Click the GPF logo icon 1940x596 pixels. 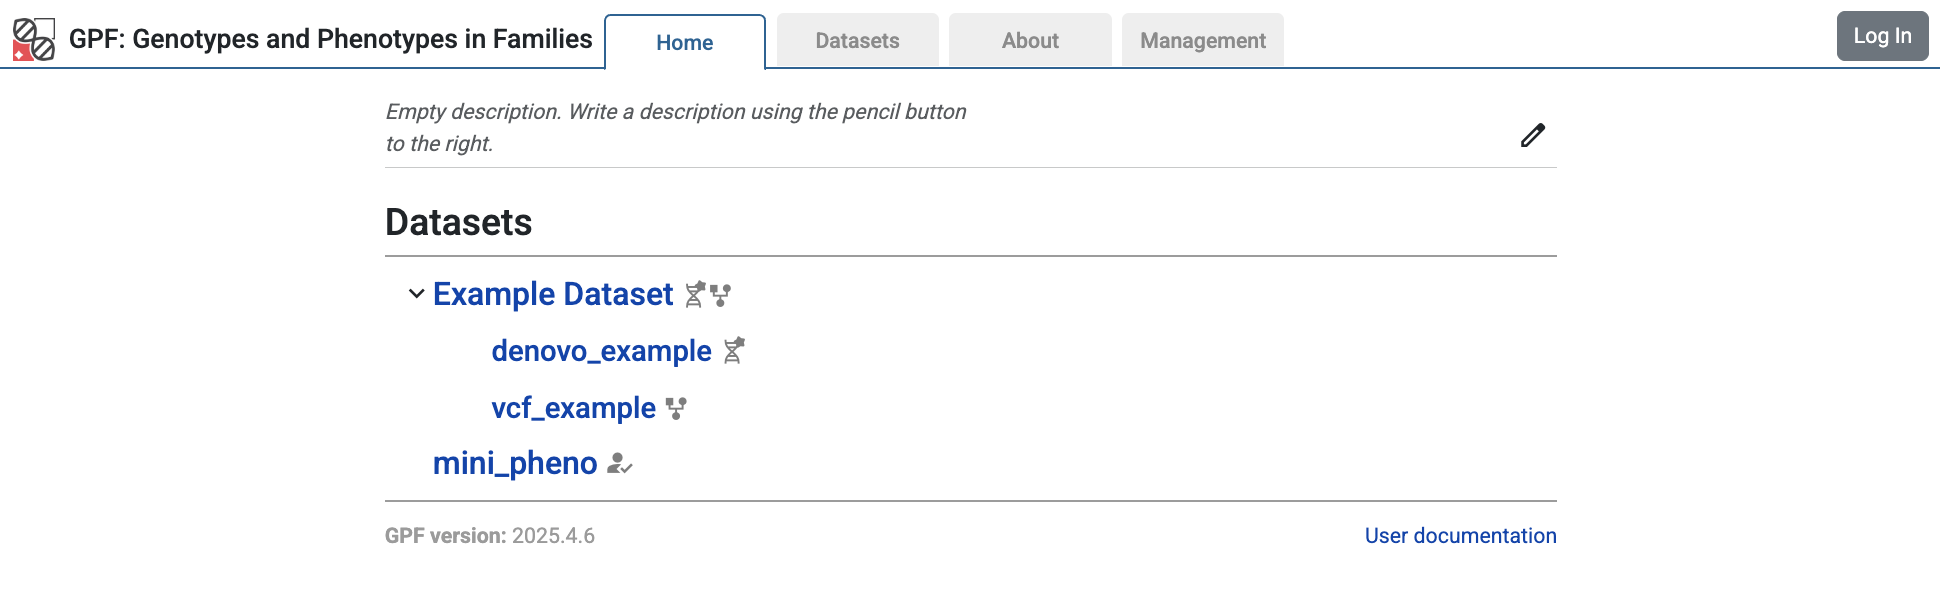[x=33, y=39]
